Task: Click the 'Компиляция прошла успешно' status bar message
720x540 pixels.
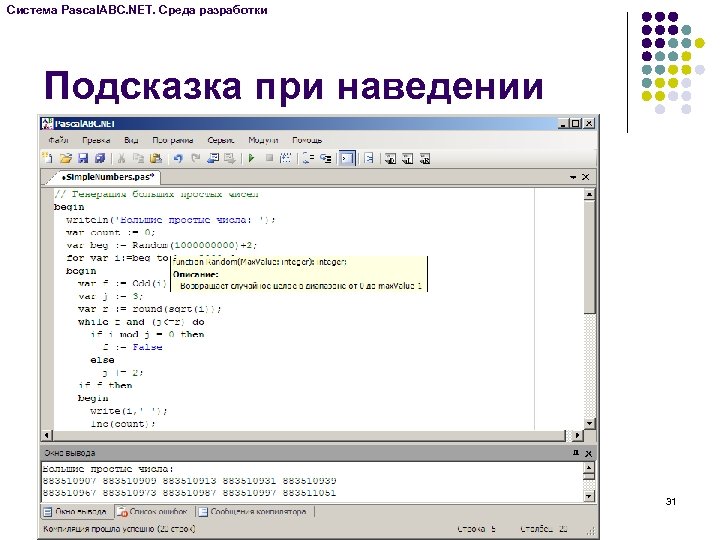Action: coord(119,529)
